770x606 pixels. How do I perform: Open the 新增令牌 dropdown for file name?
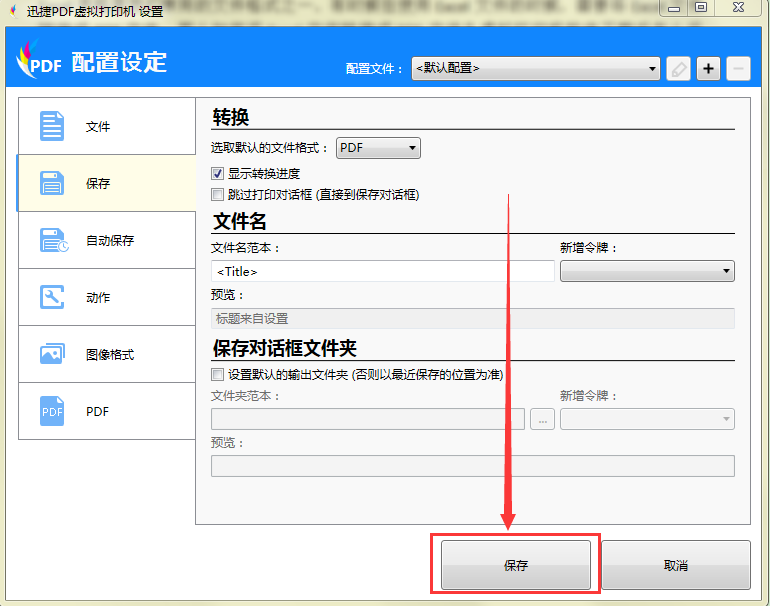point(647,271)
